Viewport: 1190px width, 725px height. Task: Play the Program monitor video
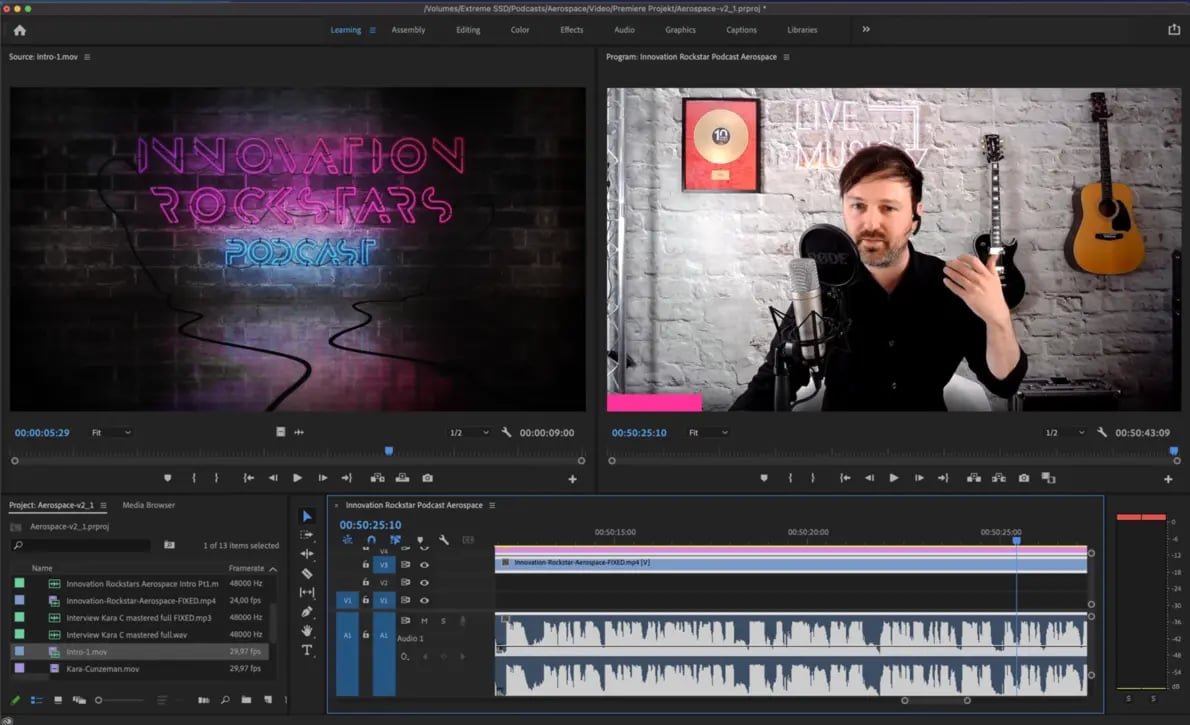pos(893,478)
